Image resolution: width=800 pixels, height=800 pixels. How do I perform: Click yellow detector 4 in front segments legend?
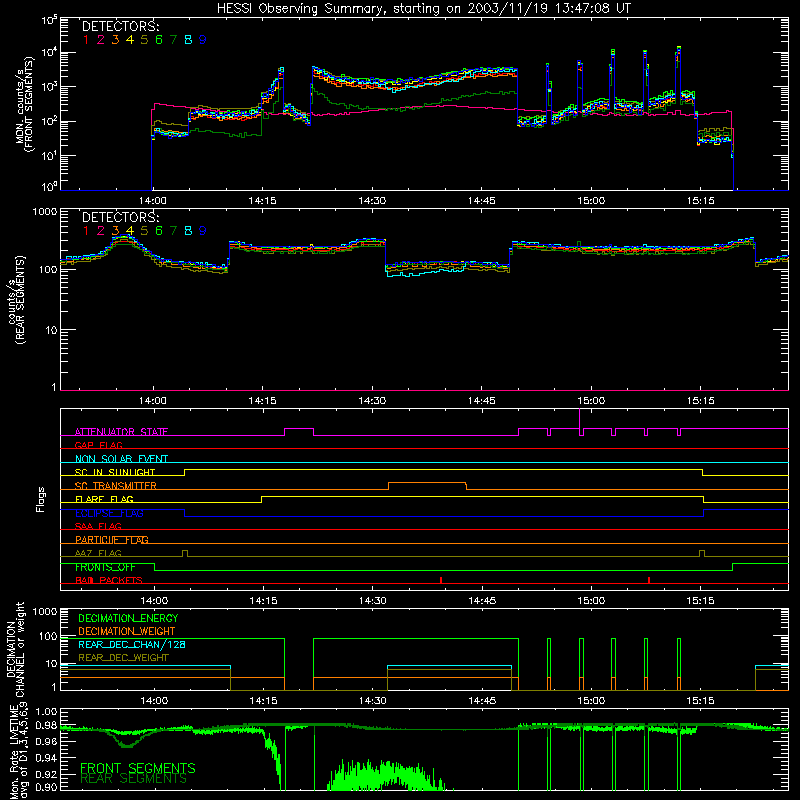pyautogui.click(x=130, y=40)
